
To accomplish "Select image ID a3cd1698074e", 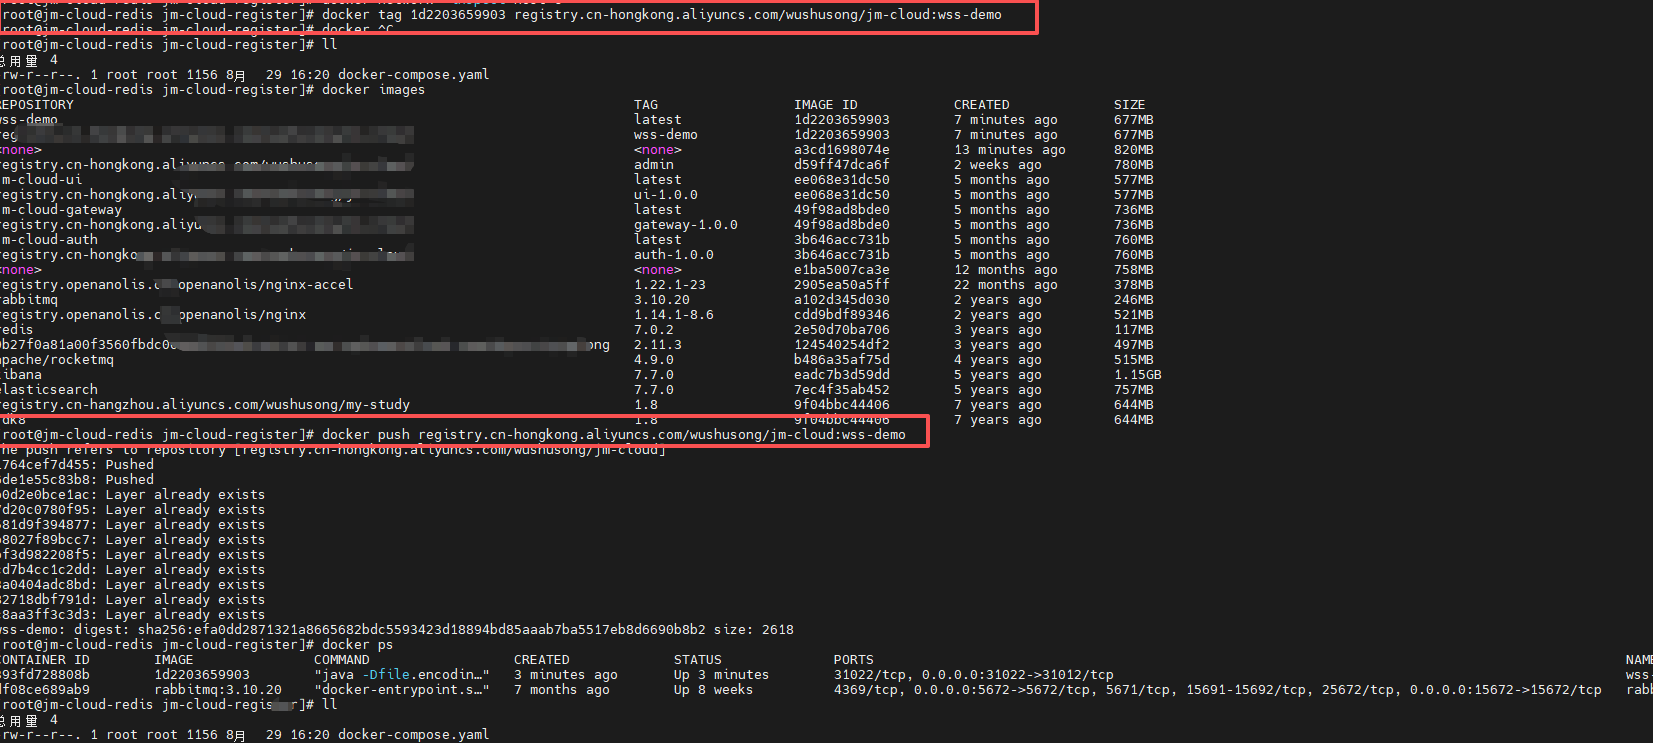I will click(841, 150).
